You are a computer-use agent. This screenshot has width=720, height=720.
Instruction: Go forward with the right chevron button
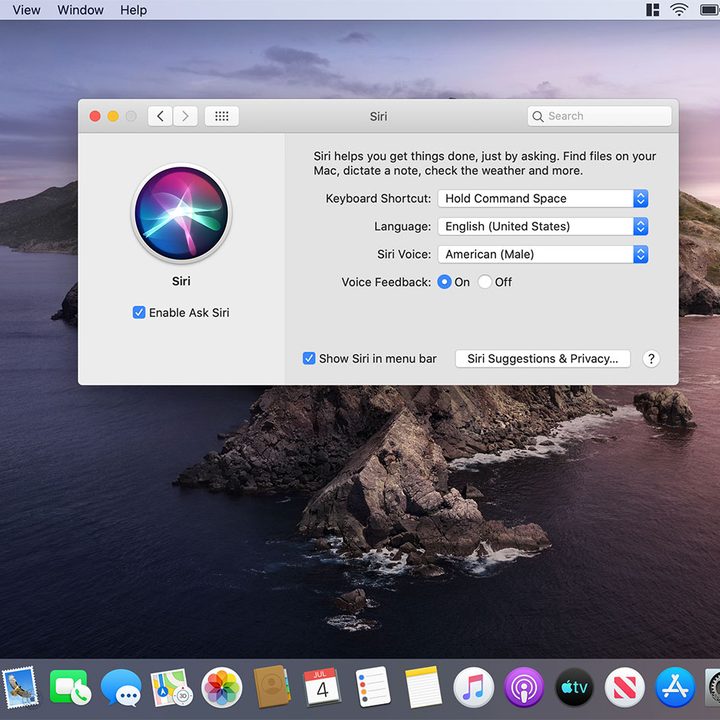point(185,116)
